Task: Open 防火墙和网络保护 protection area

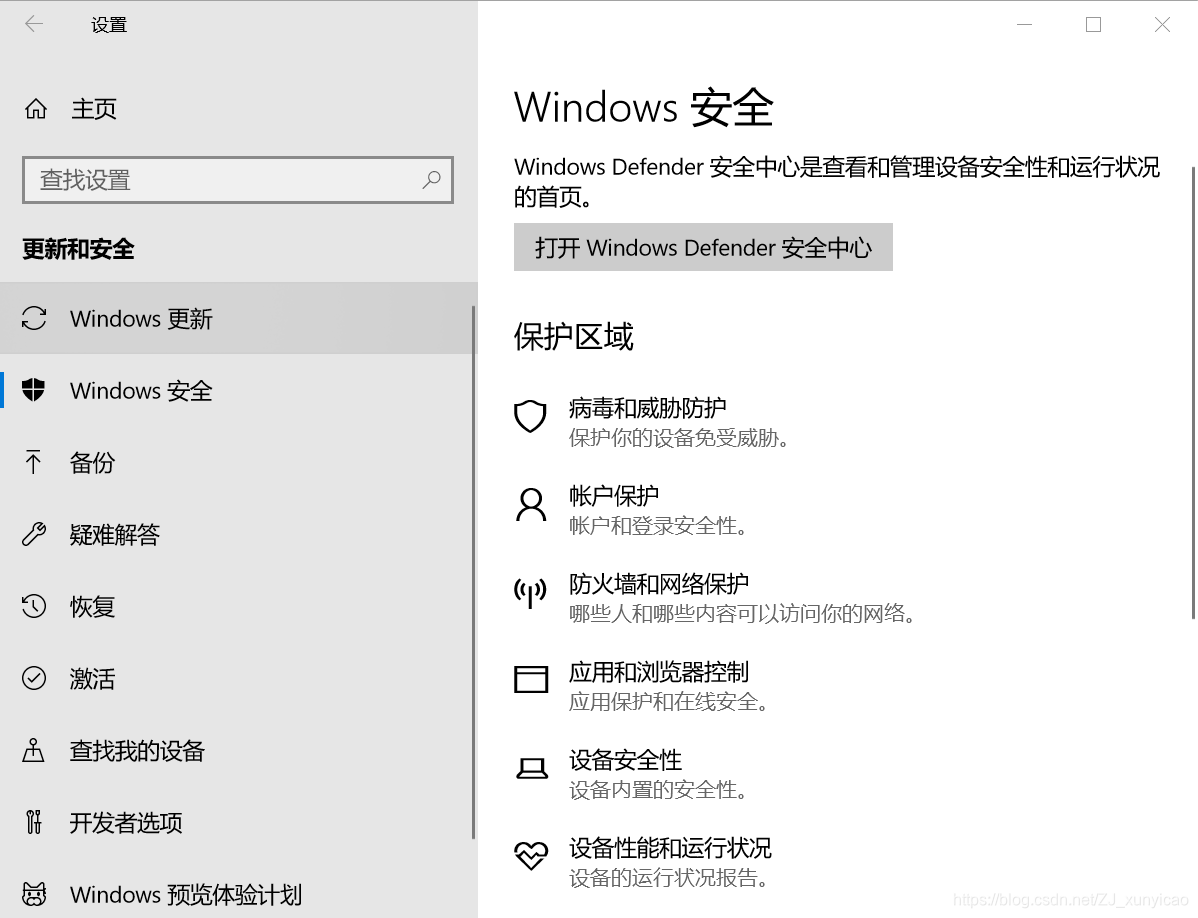Action: [714, 598]
